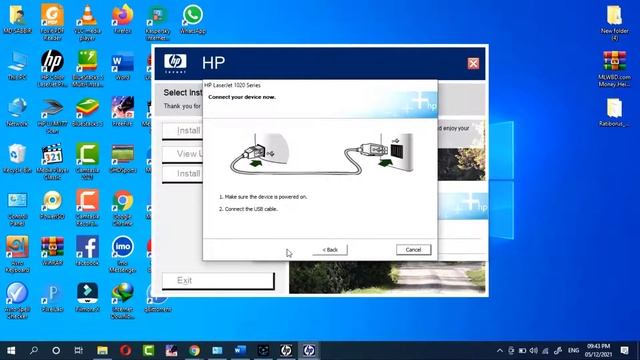This screenshot has width=640, height=360.
Task: Open the Facebook desktop icon
Action: [x=87, y=251]
